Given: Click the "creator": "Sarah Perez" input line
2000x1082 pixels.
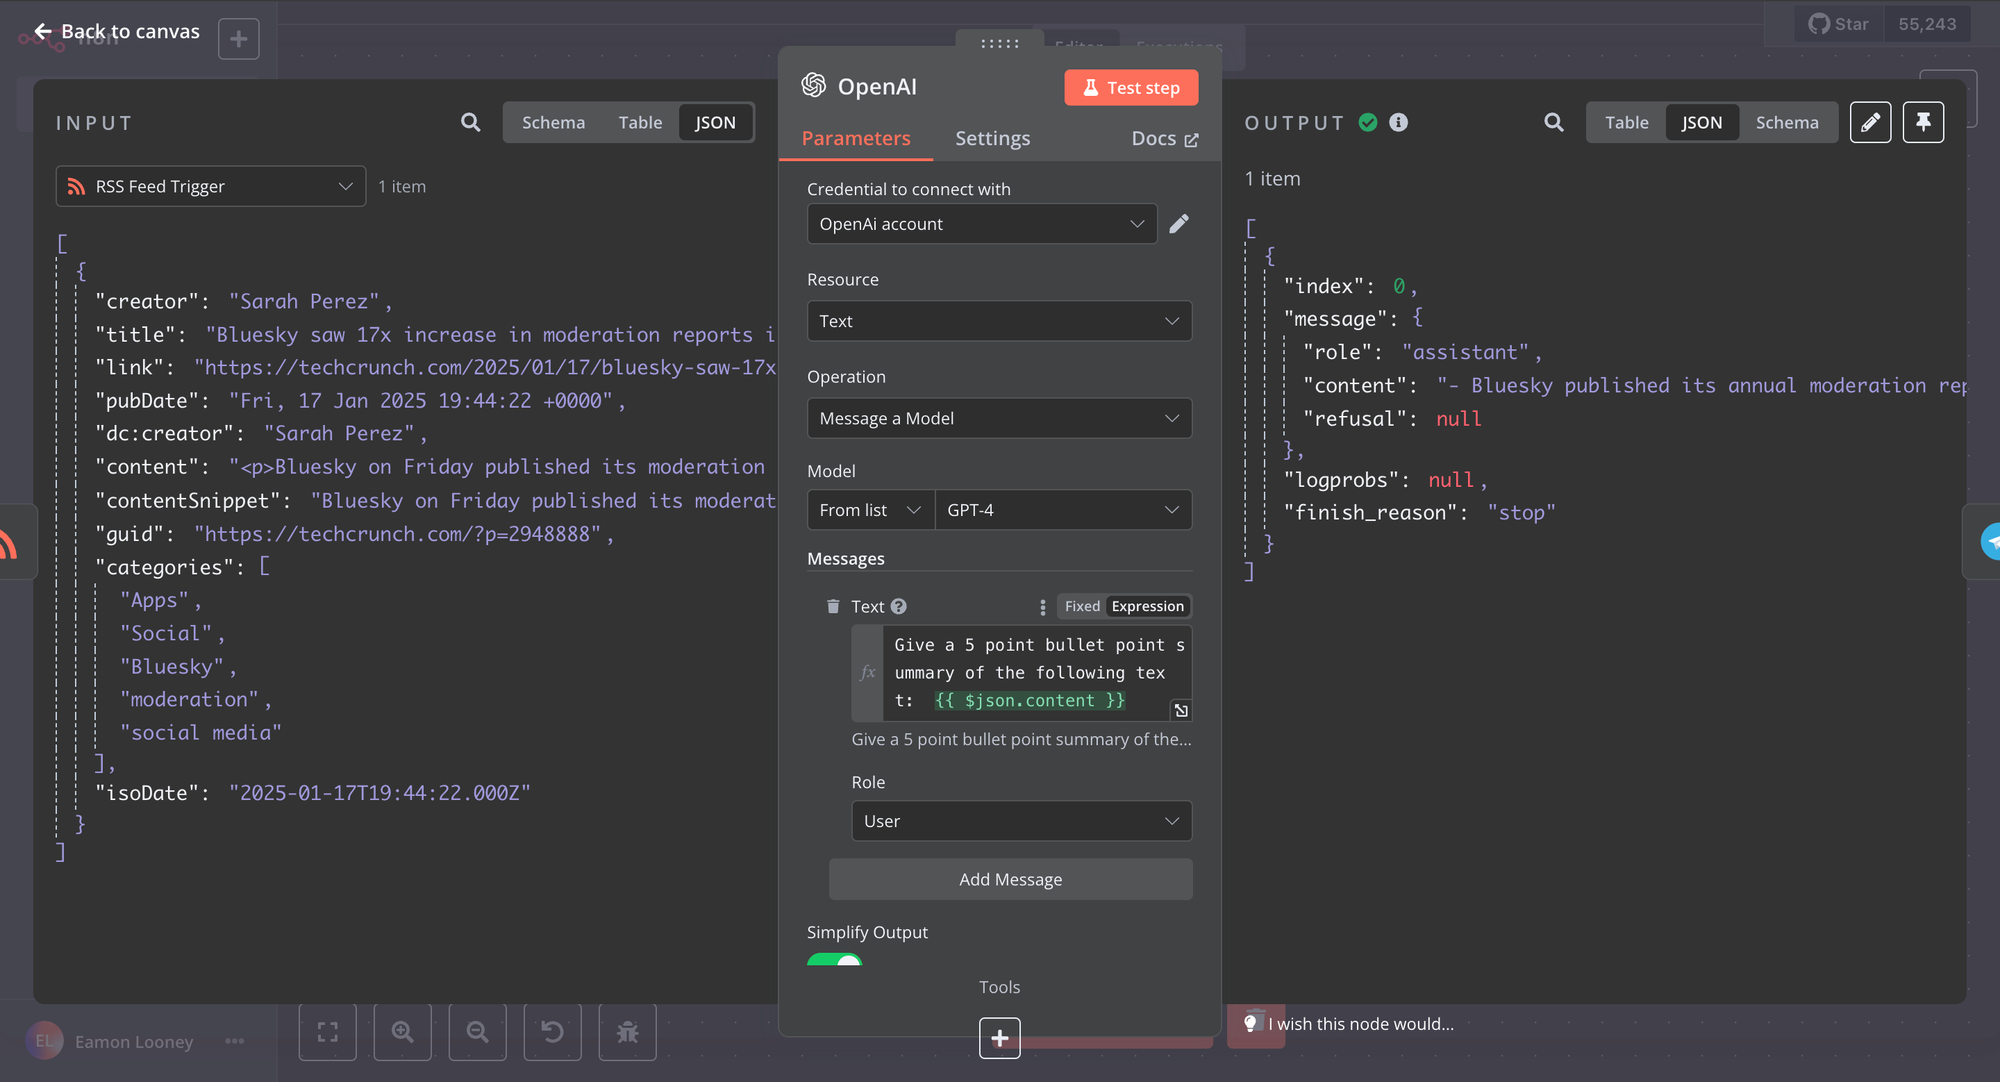Looking at the screenshot, I should pos(243,301).
